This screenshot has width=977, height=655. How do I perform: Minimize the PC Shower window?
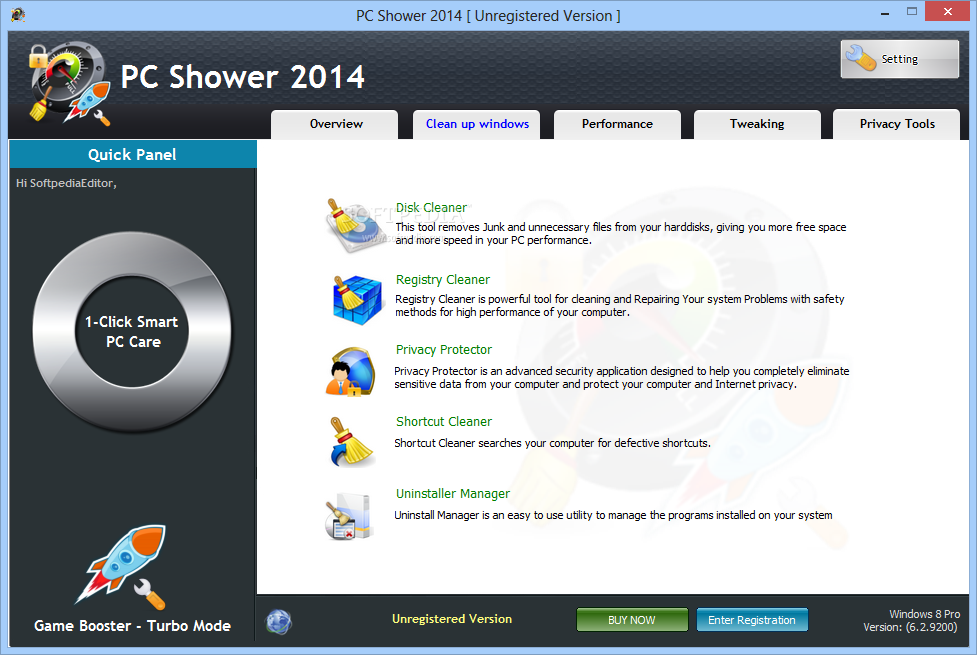coord(885,12)
